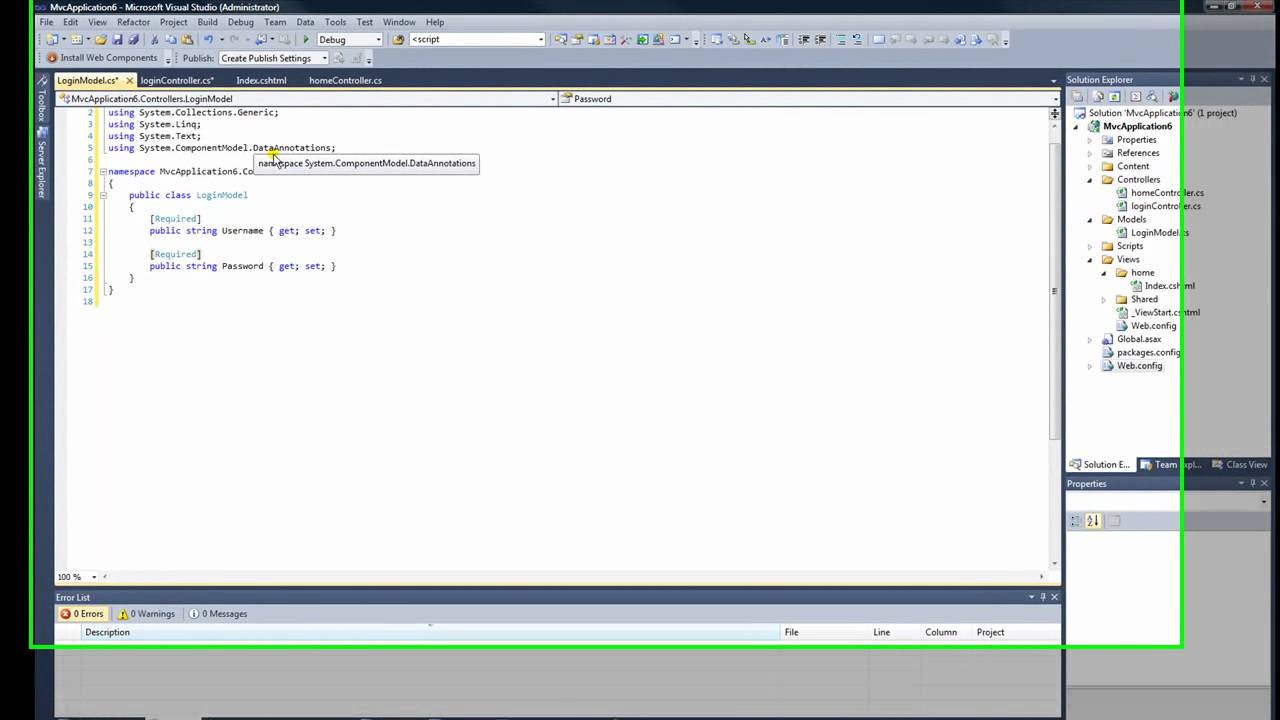1280x720 pixels.
Task: Toggle Show All Files in Solution Explorer
Action: pos(1099,96)
